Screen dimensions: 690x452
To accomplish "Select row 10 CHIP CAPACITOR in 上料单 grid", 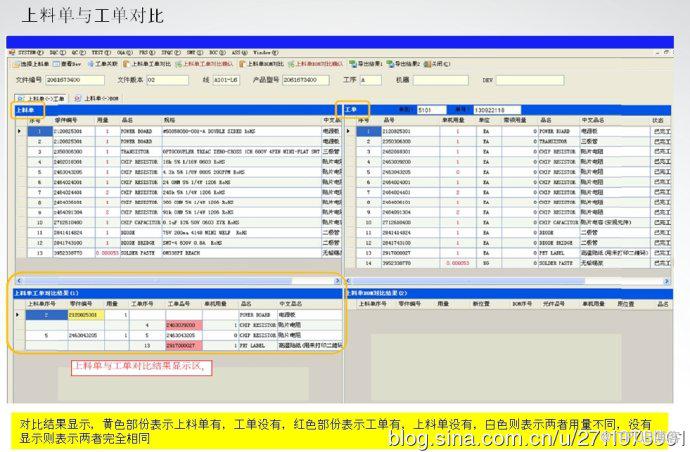I will (x=178, y=222).
